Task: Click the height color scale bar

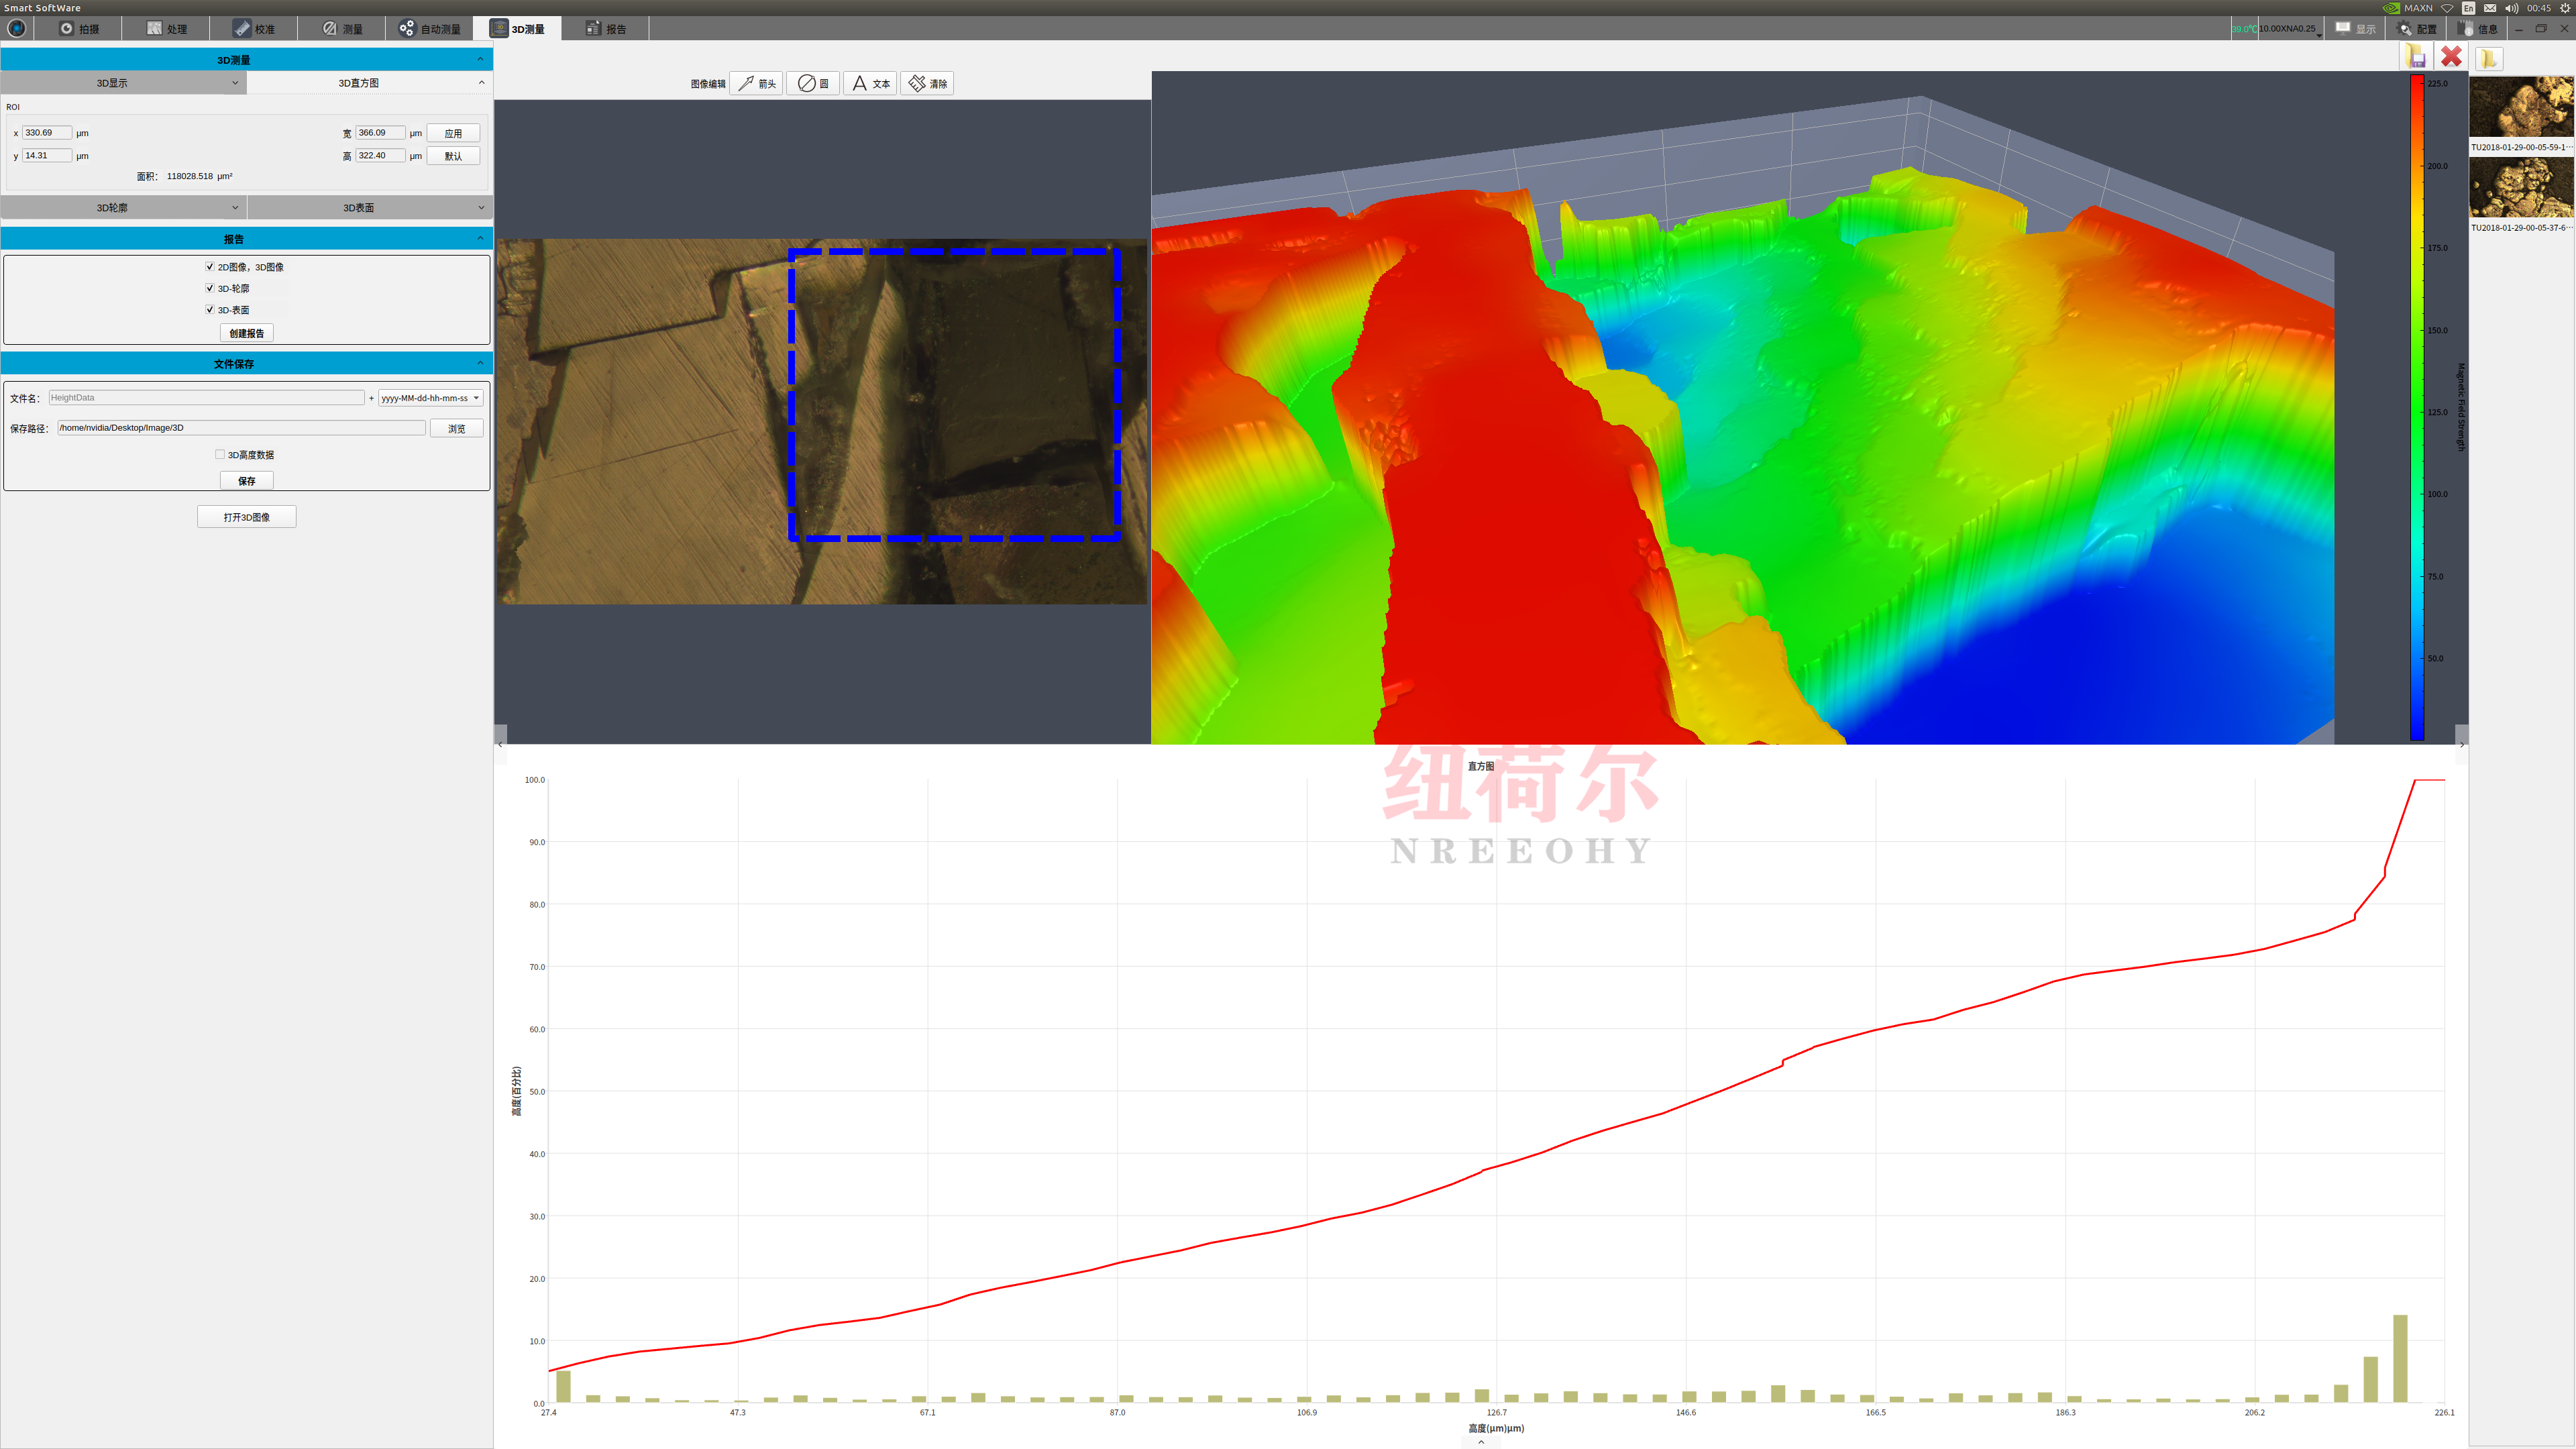Action: (x=2416, y=408)
